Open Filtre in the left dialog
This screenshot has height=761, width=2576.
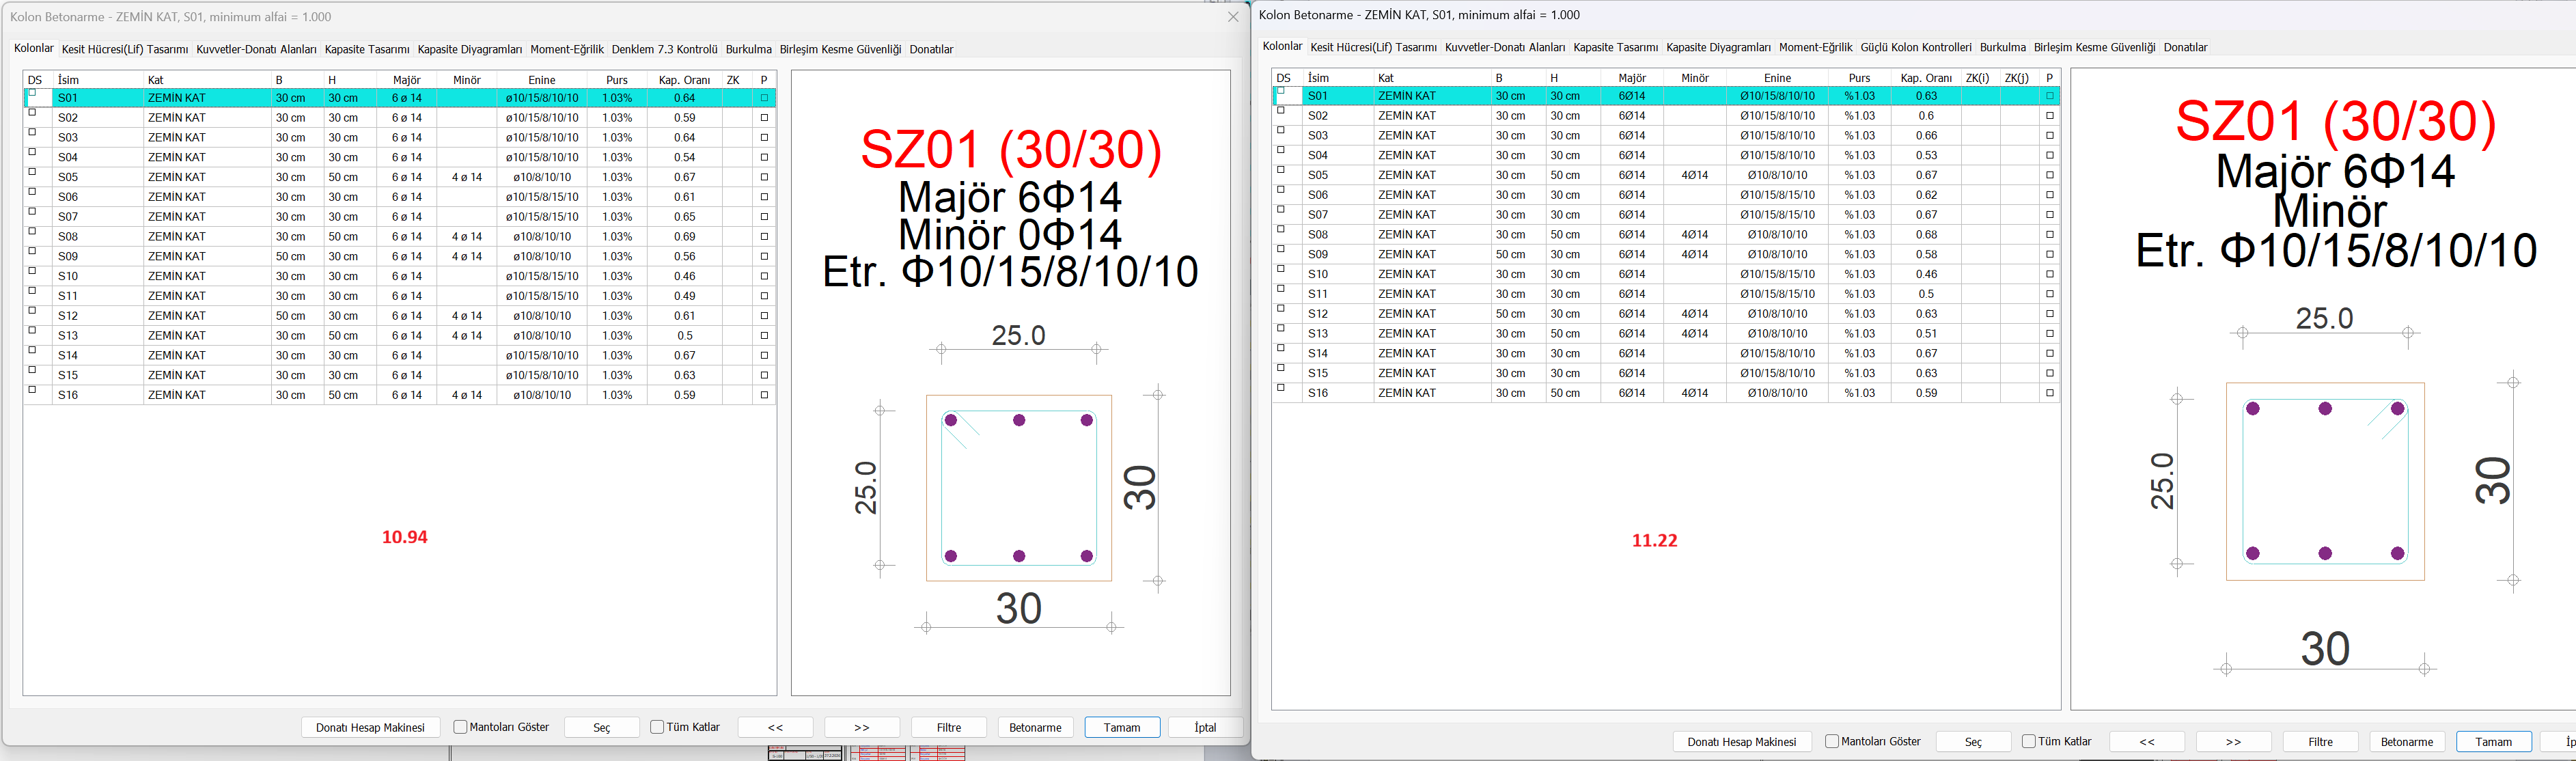coord(948,727)
